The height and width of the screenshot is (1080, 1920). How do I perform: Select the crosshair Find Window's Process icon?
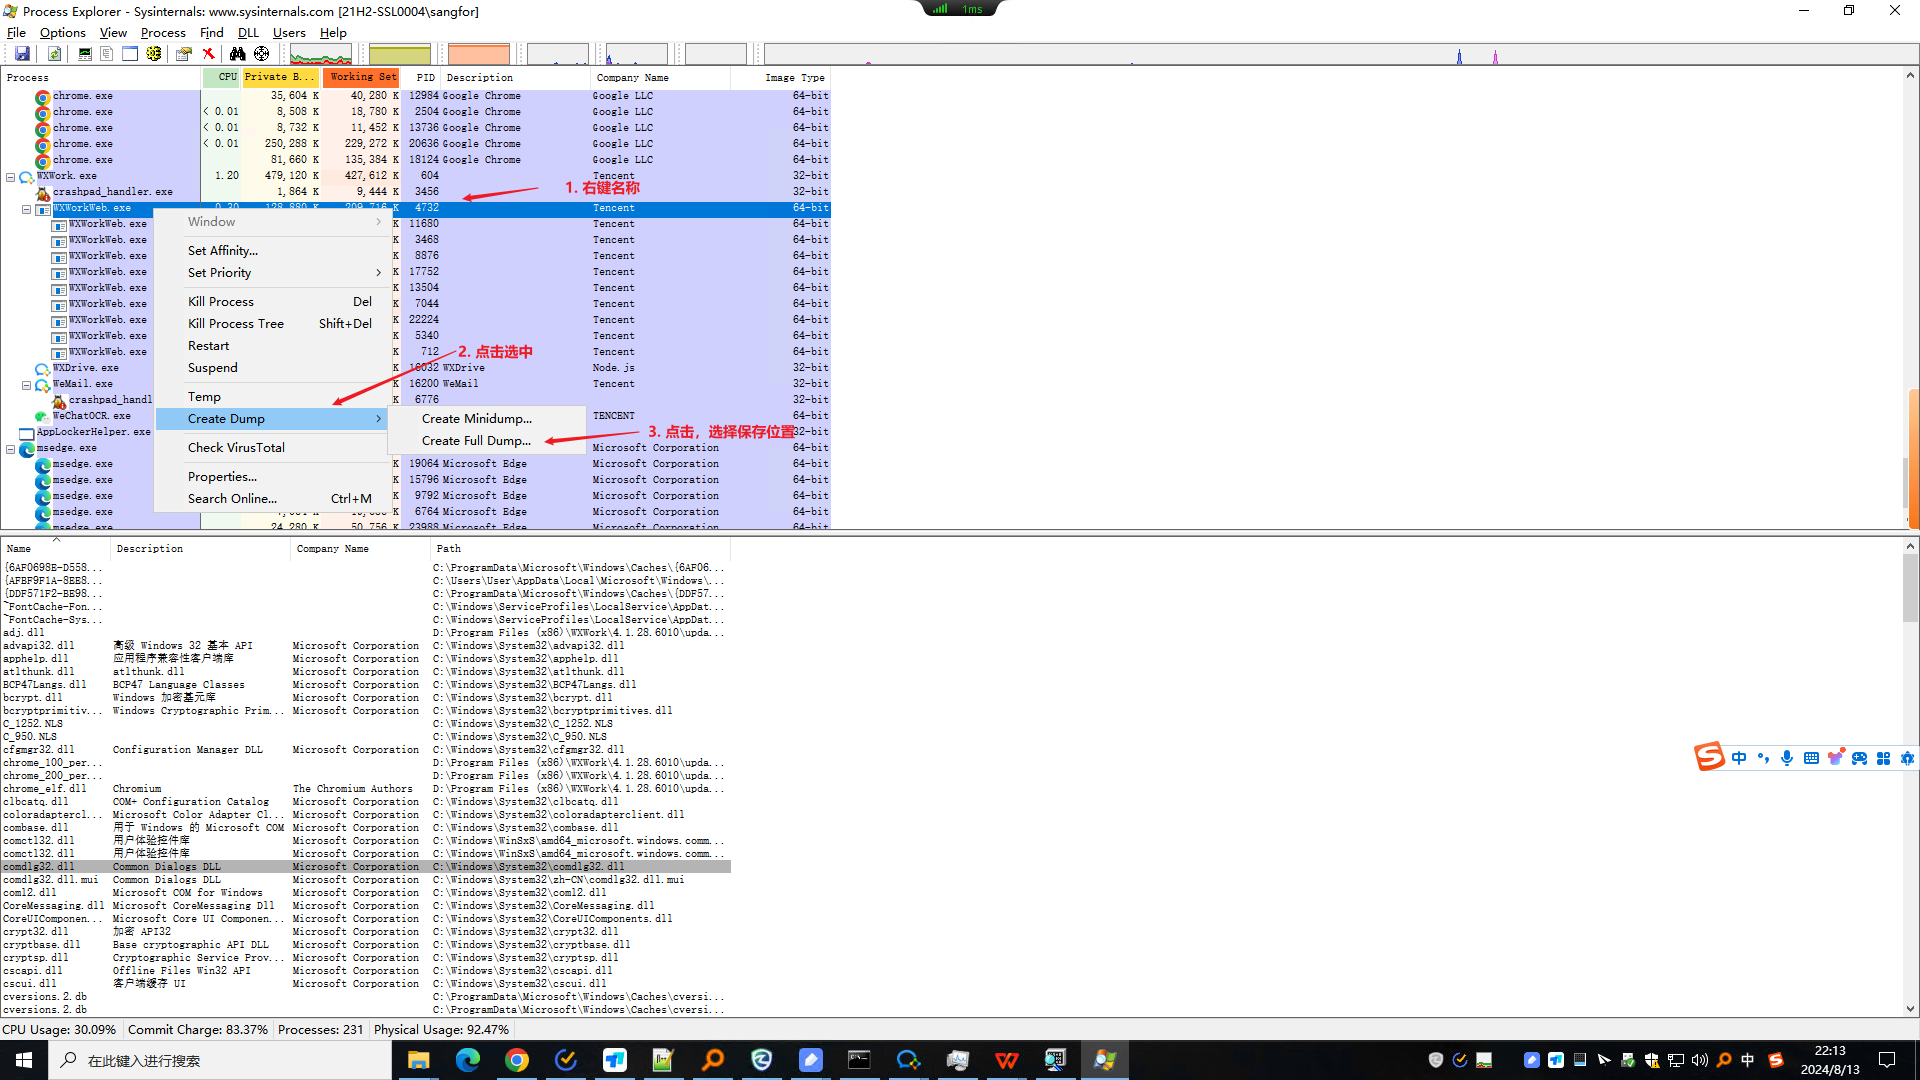262,54
